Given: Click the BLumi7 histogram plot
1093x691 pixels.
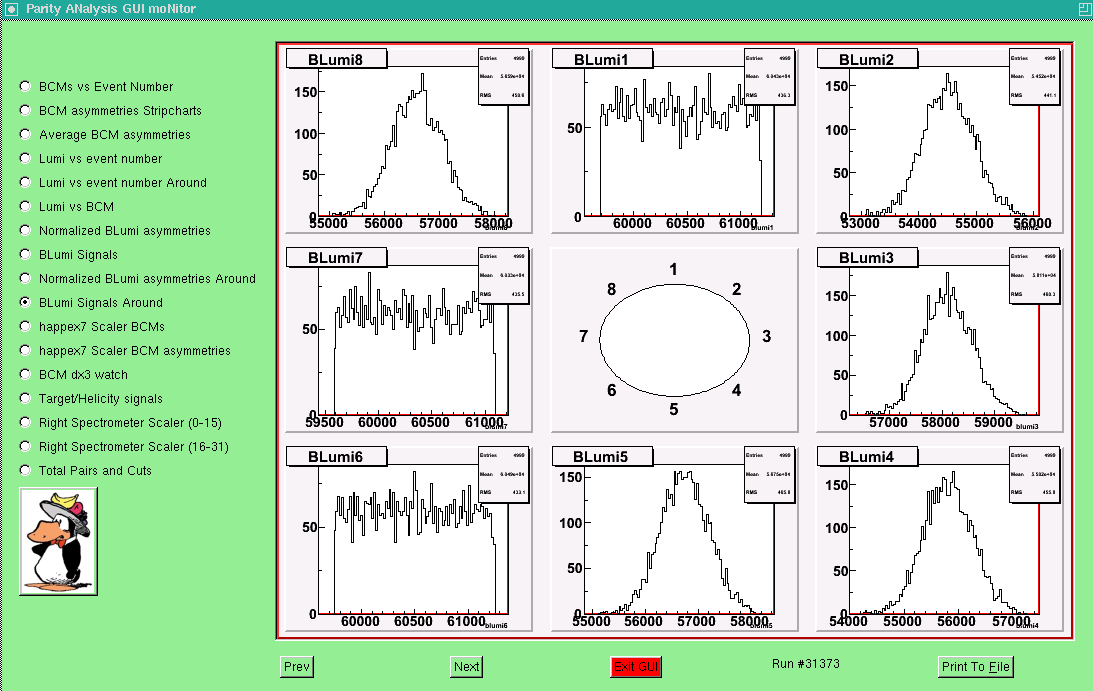Looking at the screenshot, I should pyautogui.click(x=408, y=340).
